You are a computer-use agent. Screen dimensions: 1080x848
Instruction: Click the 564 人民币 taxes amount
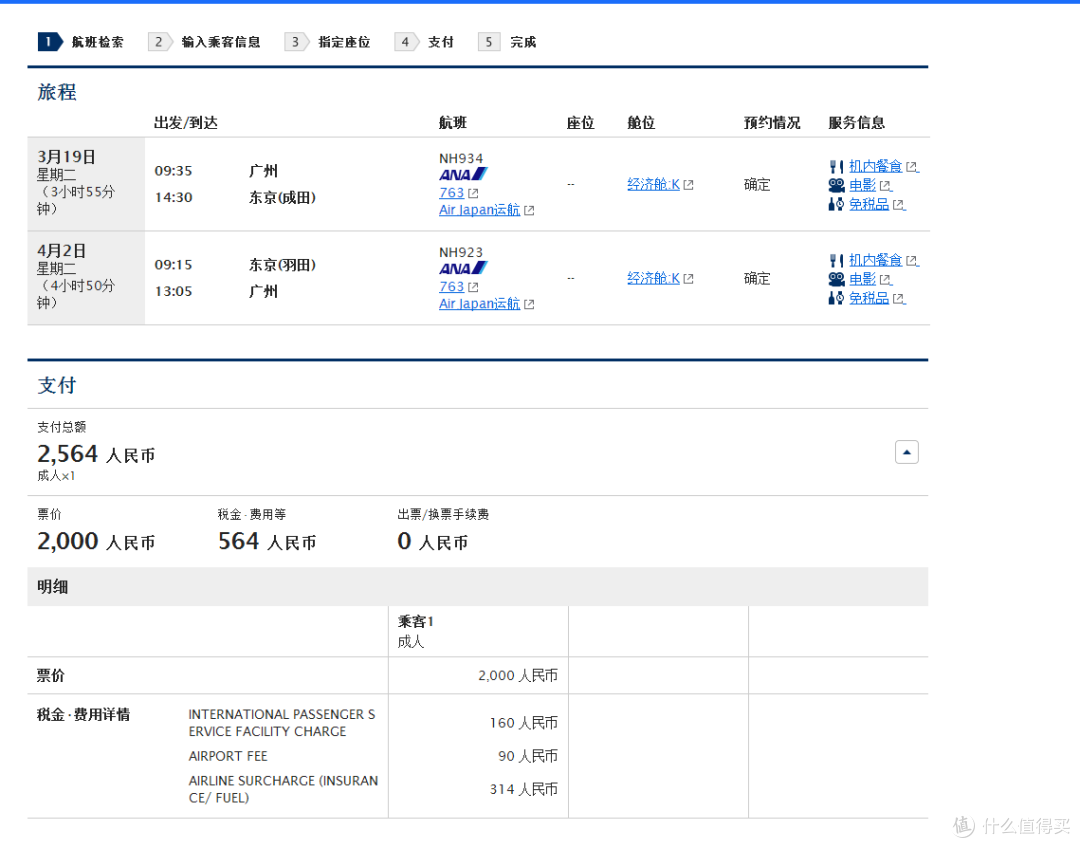click(267, 541)
